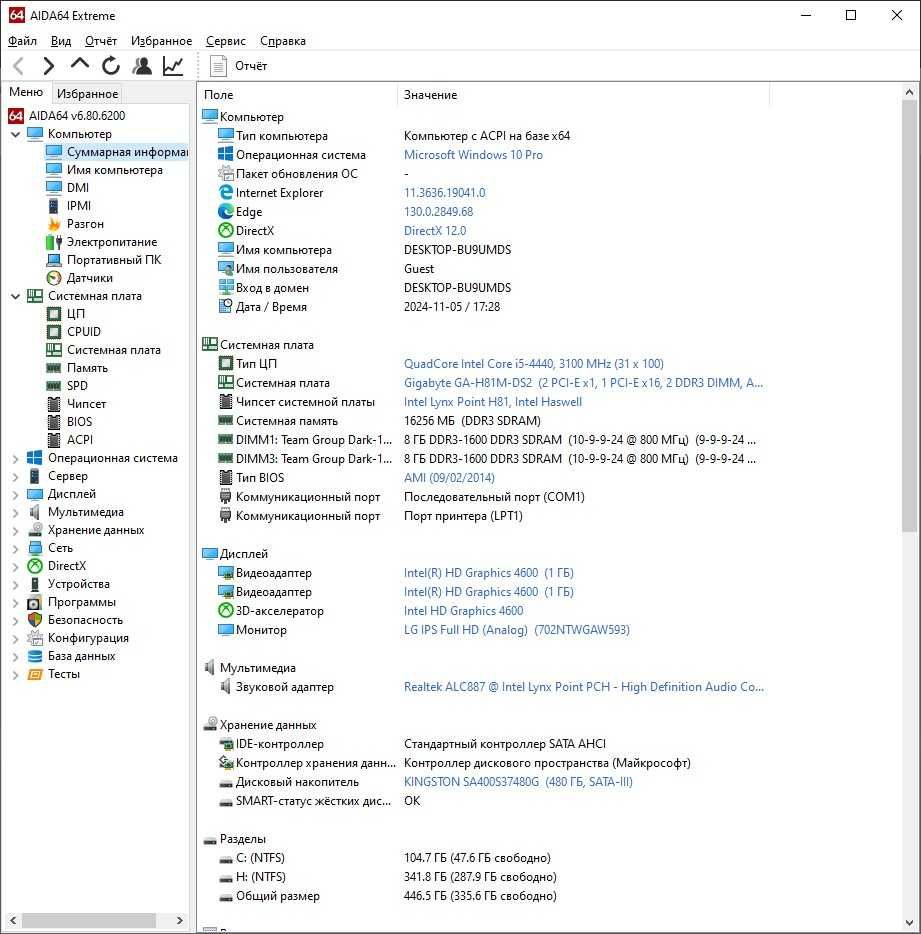Image resolution: width=921 pixels, height=934 pixels.
Task: Go back with the left arrow toolbar button
Action: [x=18, y=66]
